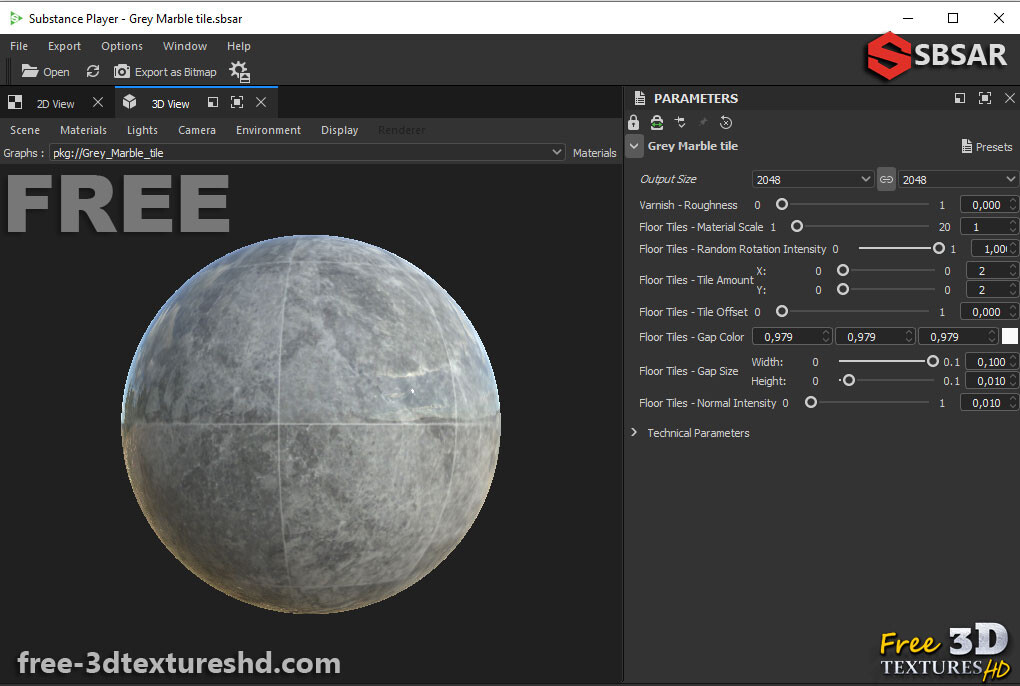Click the Open button
Viewport: 1020px width, 686px height.
tap(44, 71)
